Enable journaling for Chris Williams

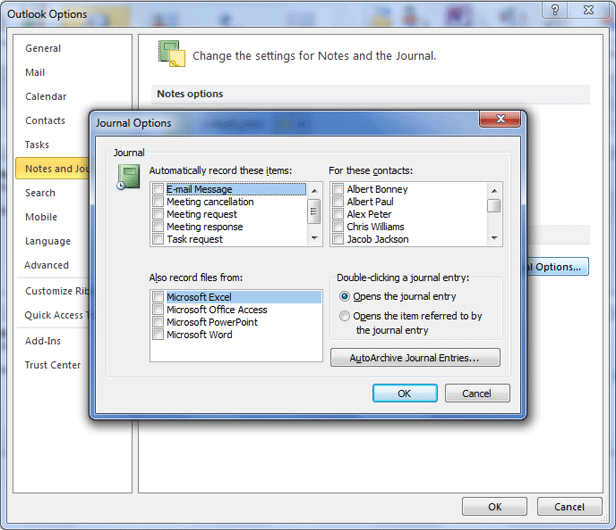pyautogui.click(x=338, y=227)
